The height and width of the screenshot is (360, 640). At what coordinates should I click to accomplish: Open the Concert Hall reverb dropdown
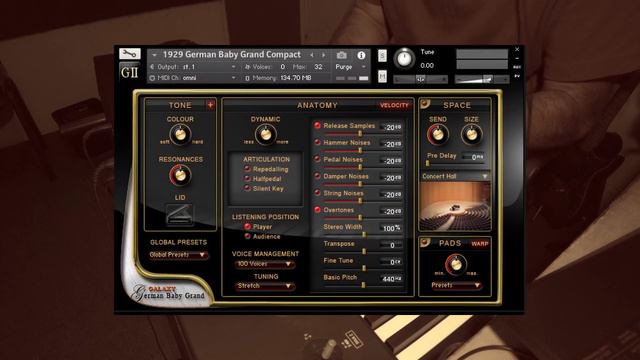455,176
